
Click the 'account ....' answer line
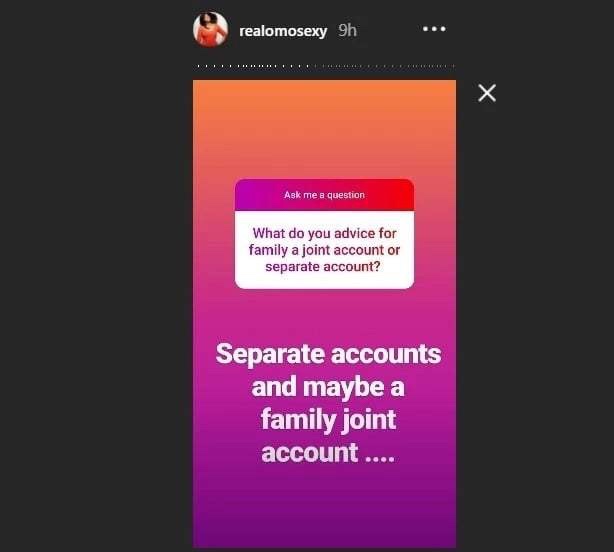328,453
